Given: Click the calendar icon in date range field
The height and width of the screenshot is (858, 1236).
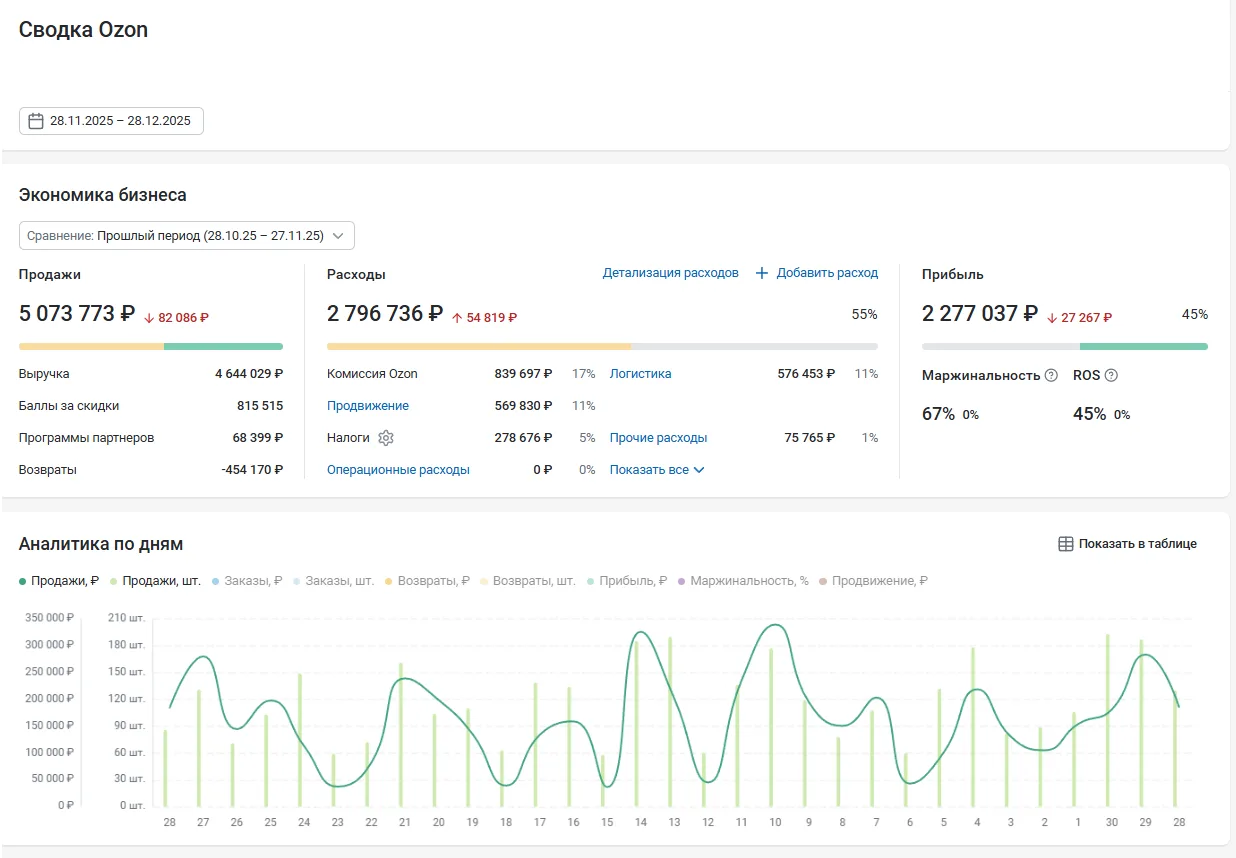Looking at the screenshot, I should point(36,121).
